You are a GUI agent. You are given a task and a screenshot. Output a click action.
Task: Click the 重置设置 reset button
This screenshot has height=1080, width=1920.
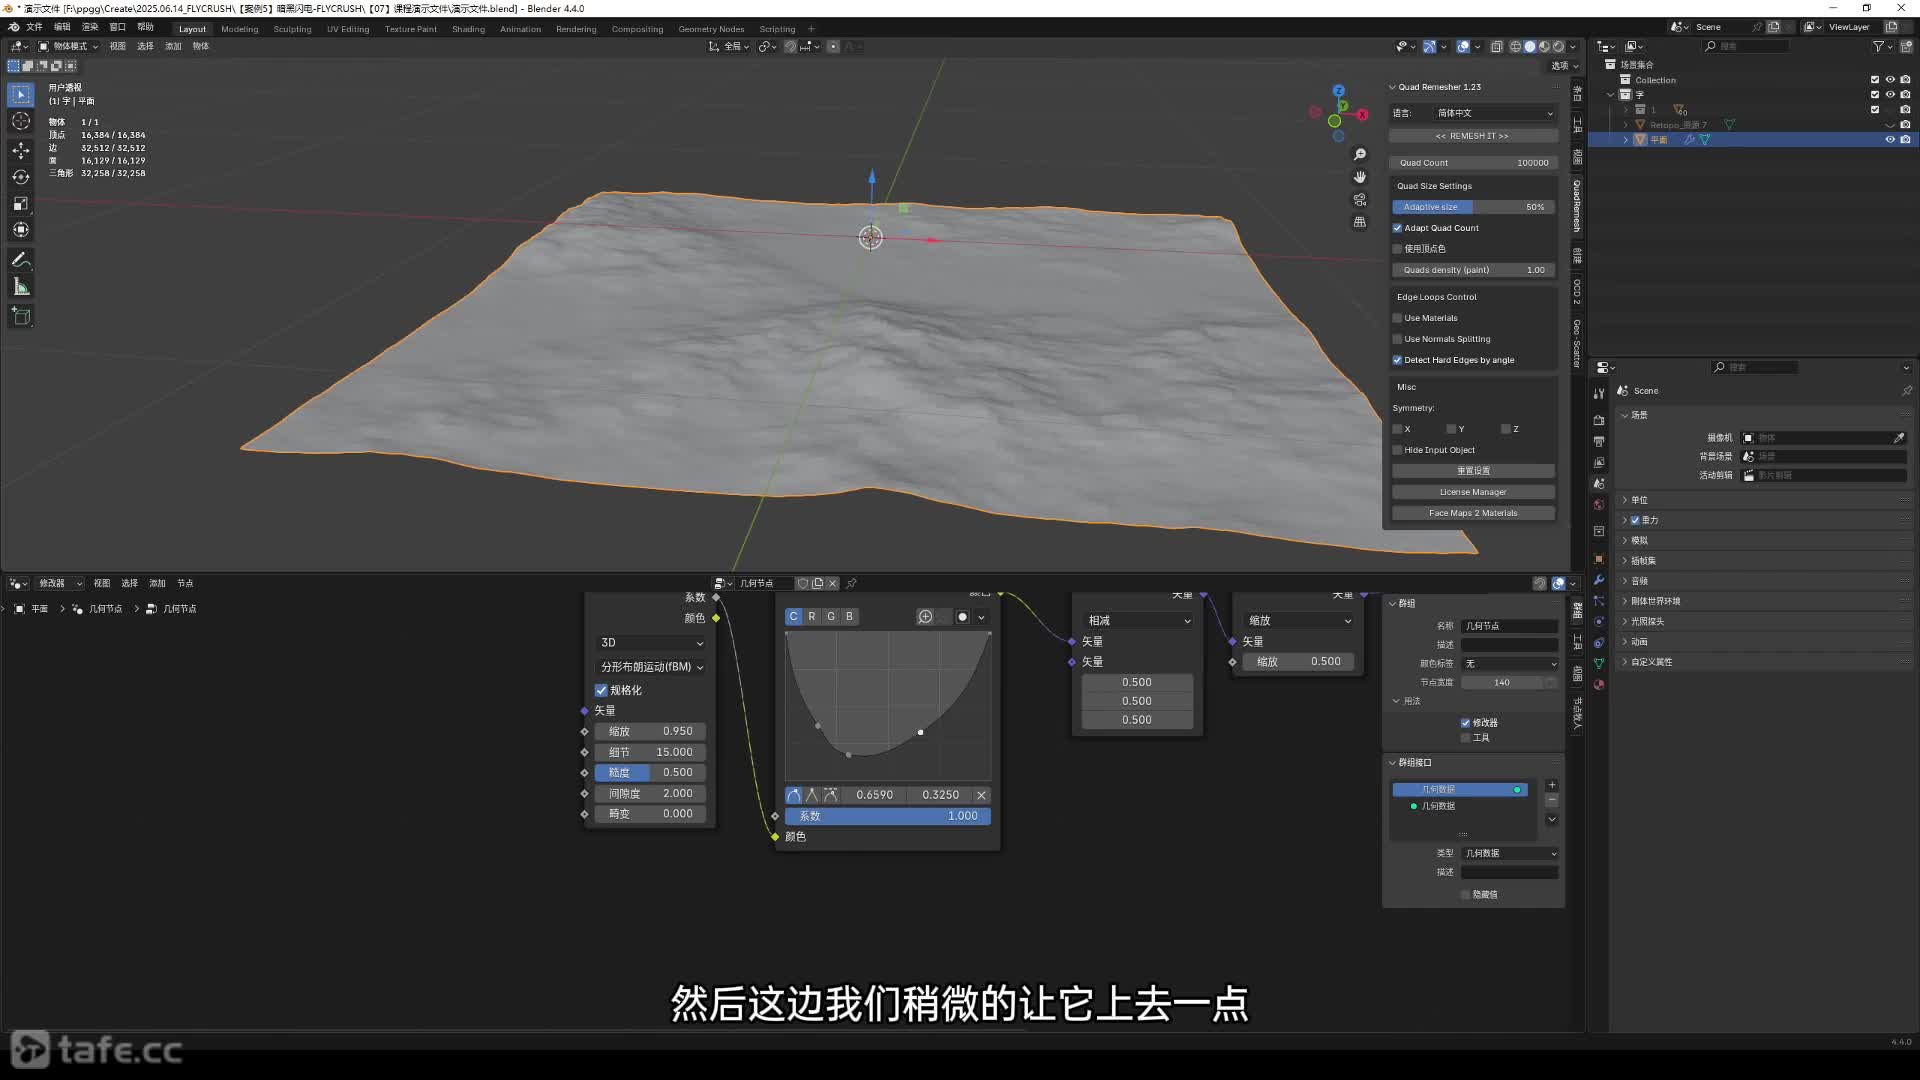coord(1473,471)
